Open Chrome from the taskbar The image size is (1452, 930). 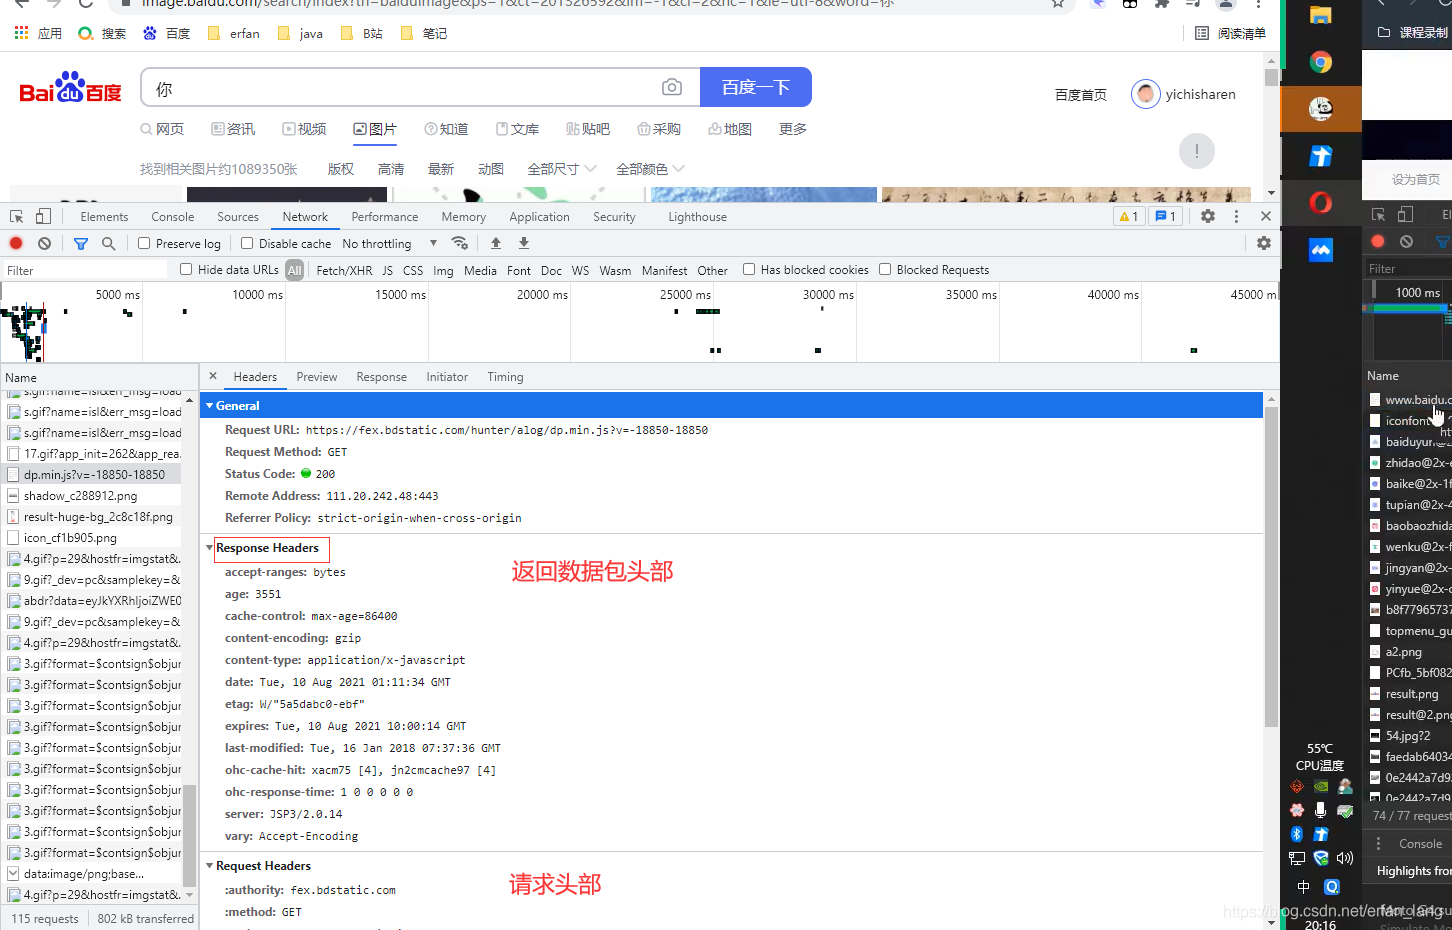pos(1321,62)
